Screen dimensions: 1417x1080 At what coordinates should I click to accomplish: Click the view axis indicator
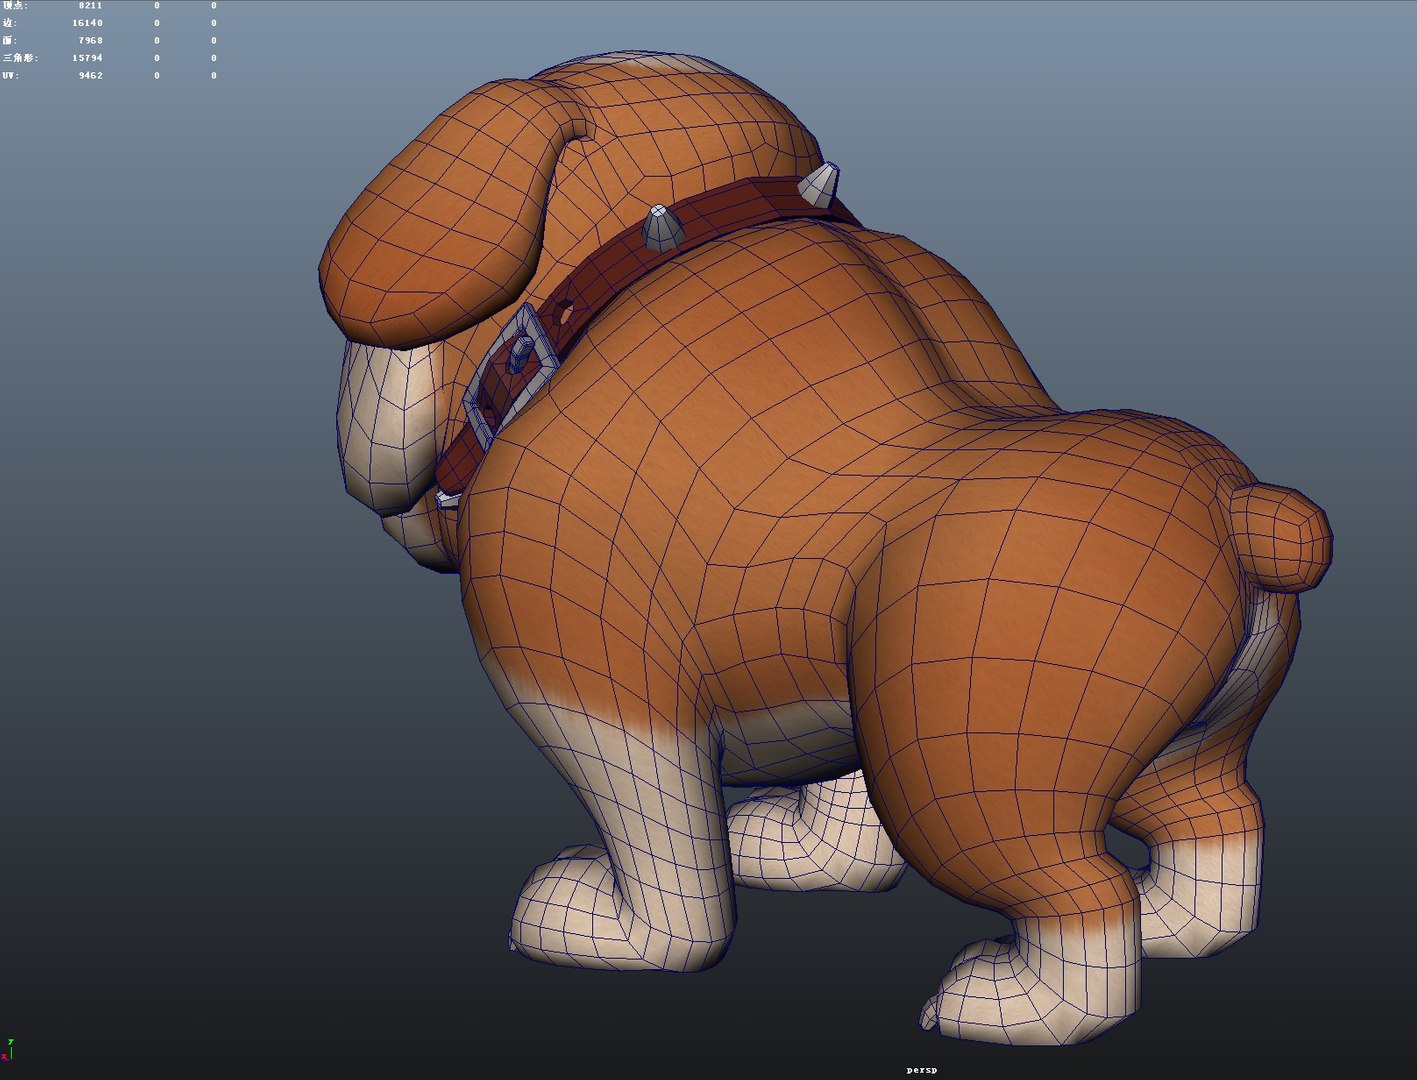pyautogui.click(x=7, y=1049)
